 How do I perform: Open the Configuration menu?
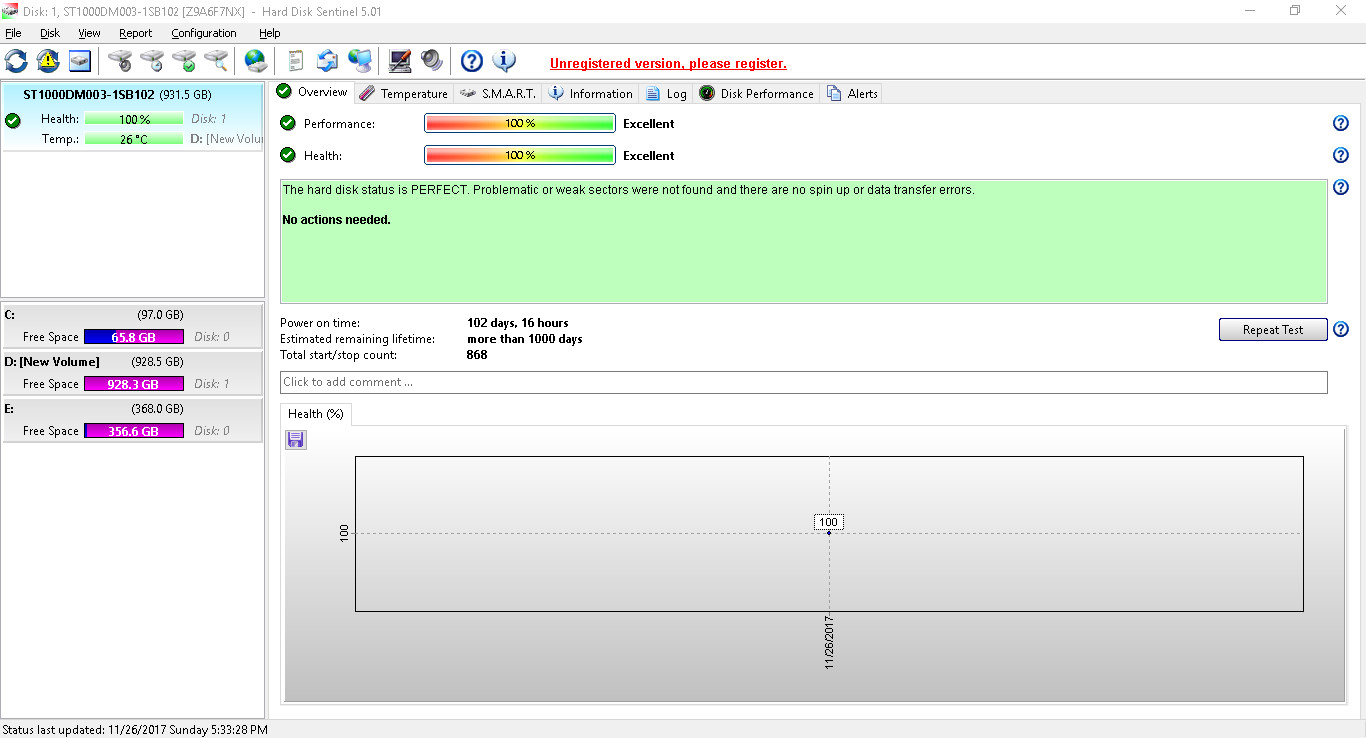(x=203, y=33)
